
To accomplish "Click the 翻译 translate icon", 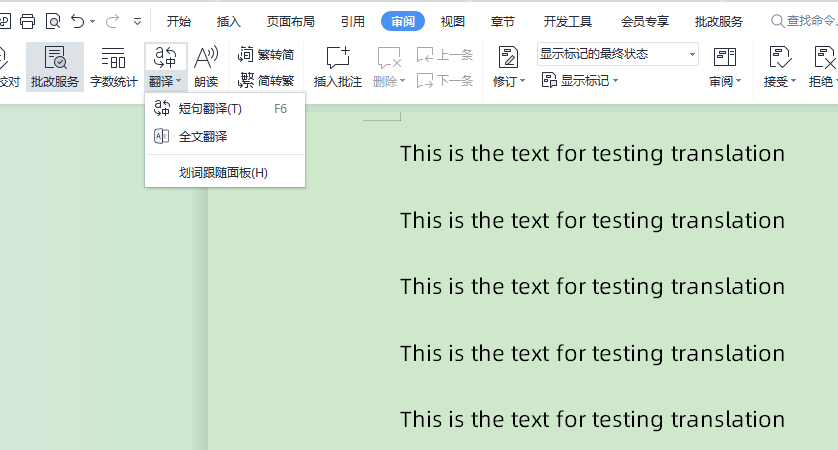I will pos(166,57).
